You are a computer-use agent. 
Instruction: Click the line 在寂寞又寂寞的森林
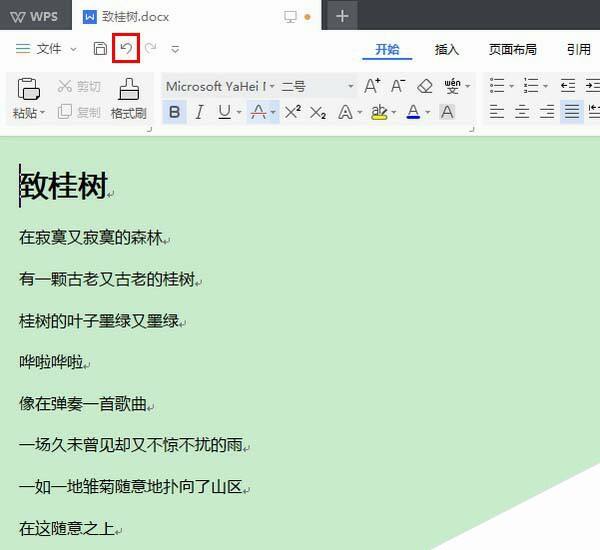[91, 238]
